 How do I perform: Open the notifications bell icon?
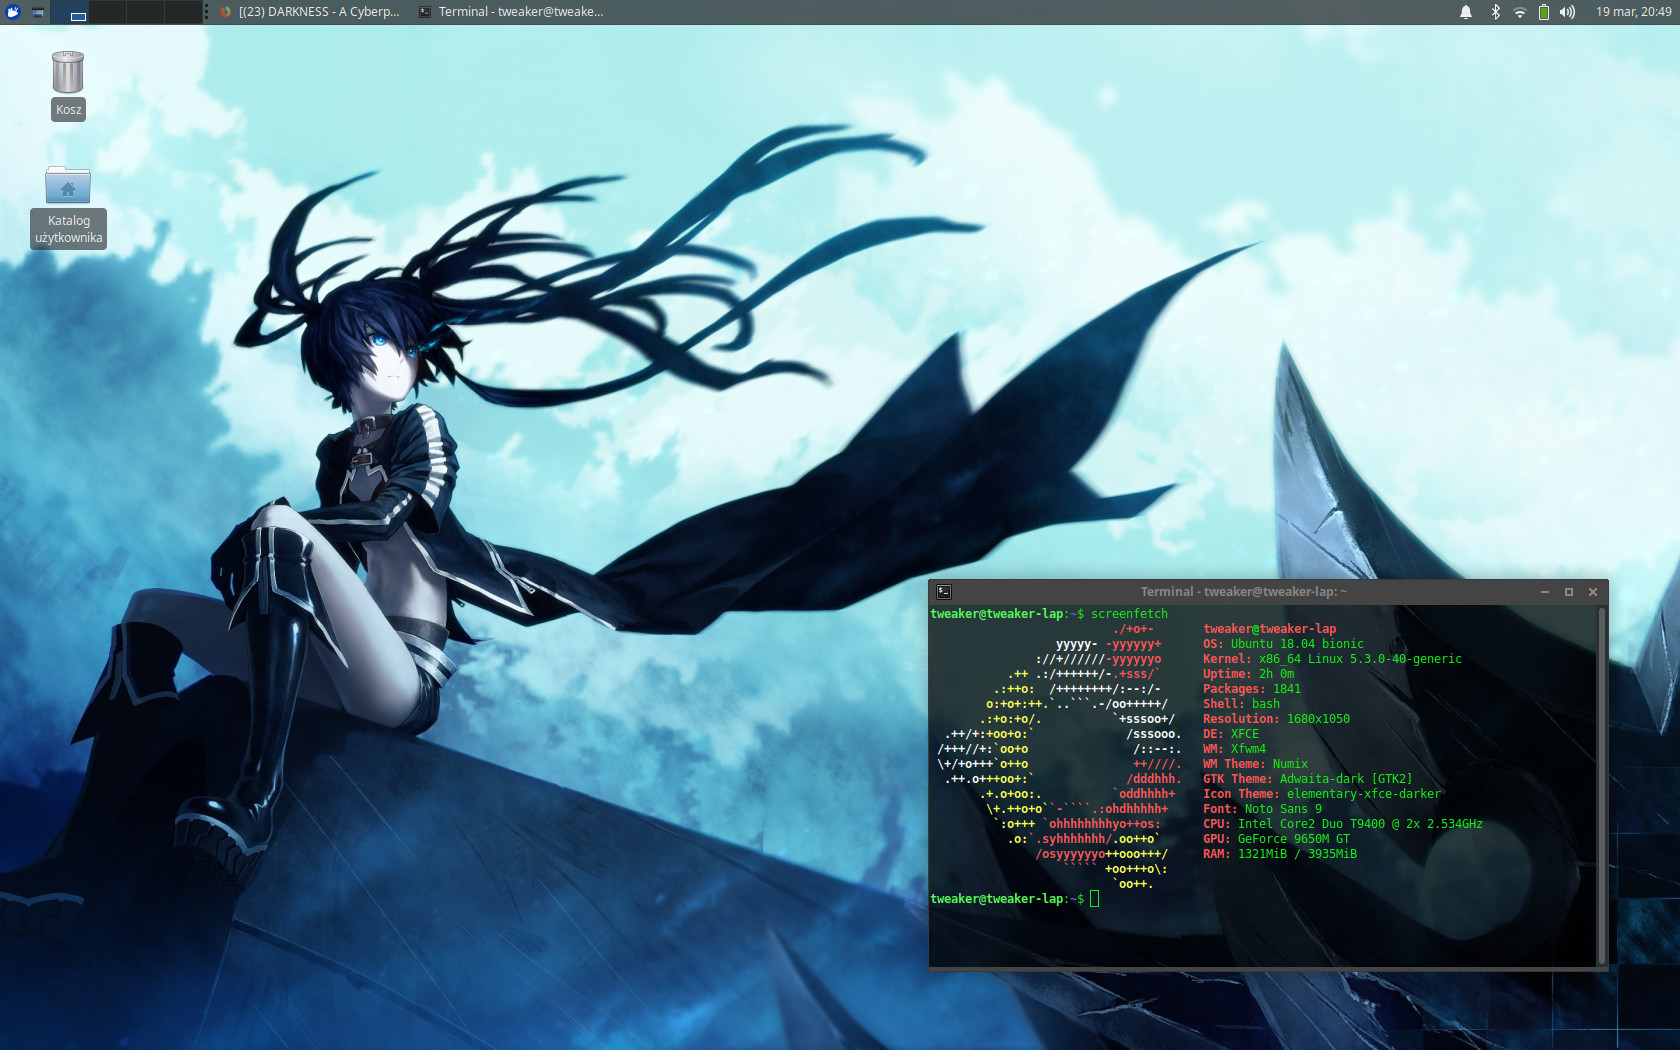coord(1466,12)
